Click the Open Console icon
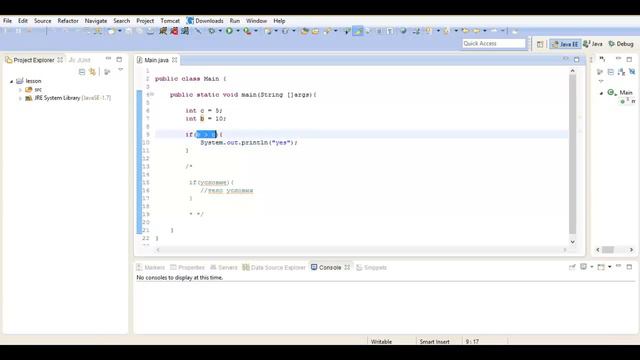This screenshot has height=360, width=640. [x=601, y=267]
